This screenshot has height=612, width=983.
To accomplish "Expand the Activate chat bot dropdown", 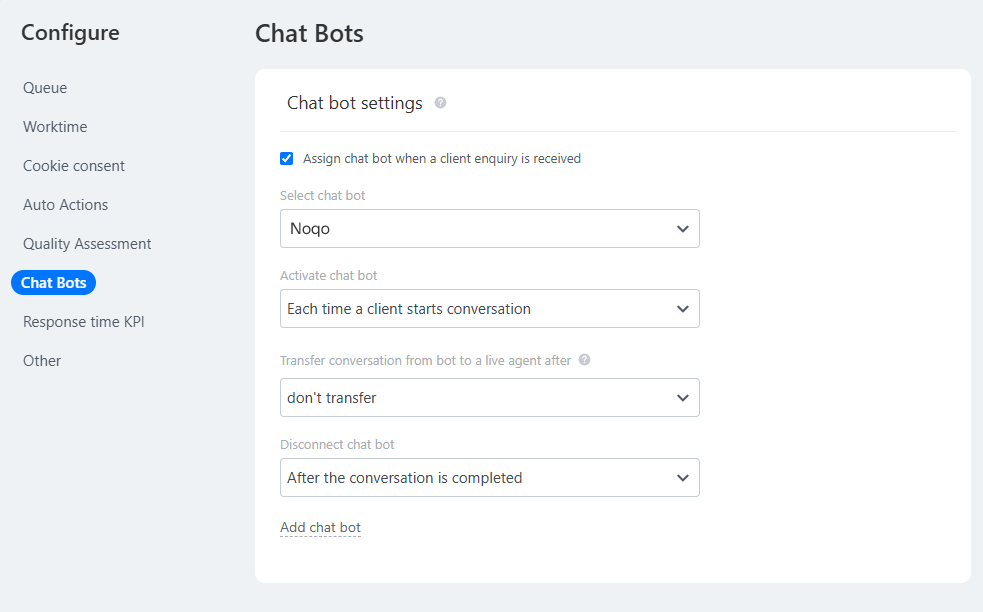I will (x=489, y=309).
